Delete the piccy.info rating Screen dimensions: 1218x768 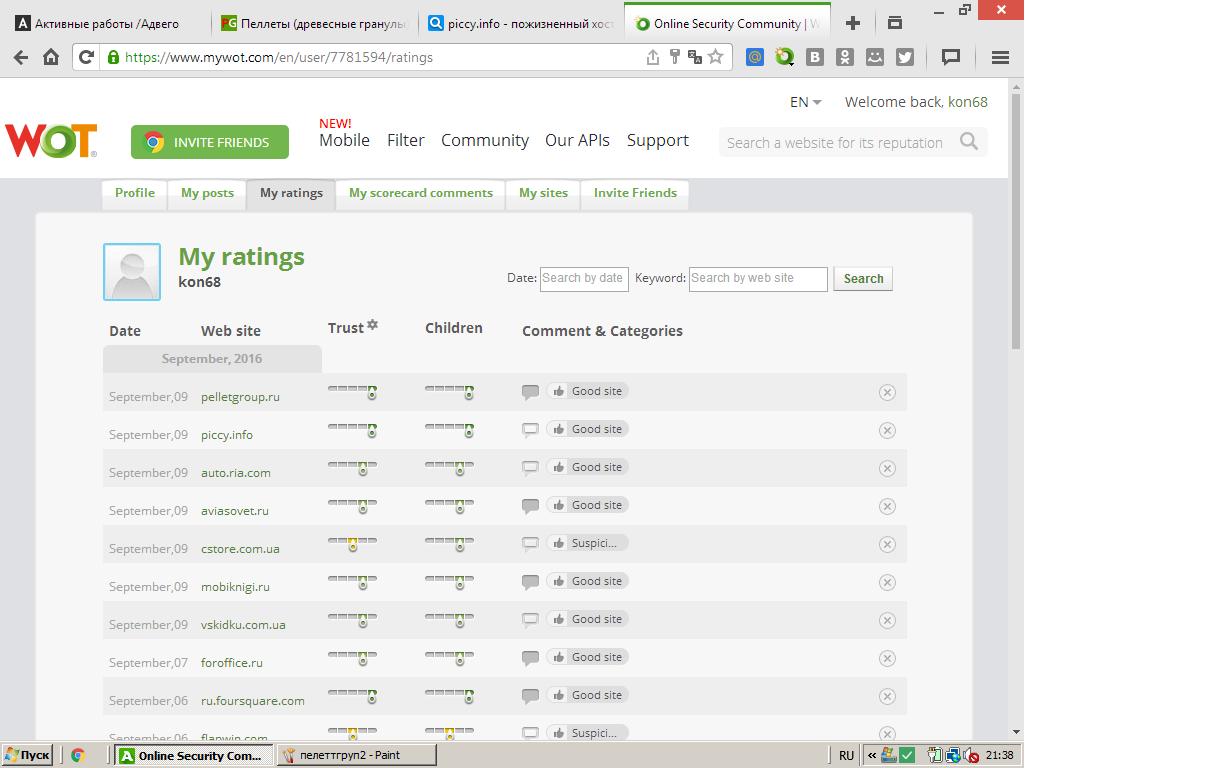tap(887, 430)
